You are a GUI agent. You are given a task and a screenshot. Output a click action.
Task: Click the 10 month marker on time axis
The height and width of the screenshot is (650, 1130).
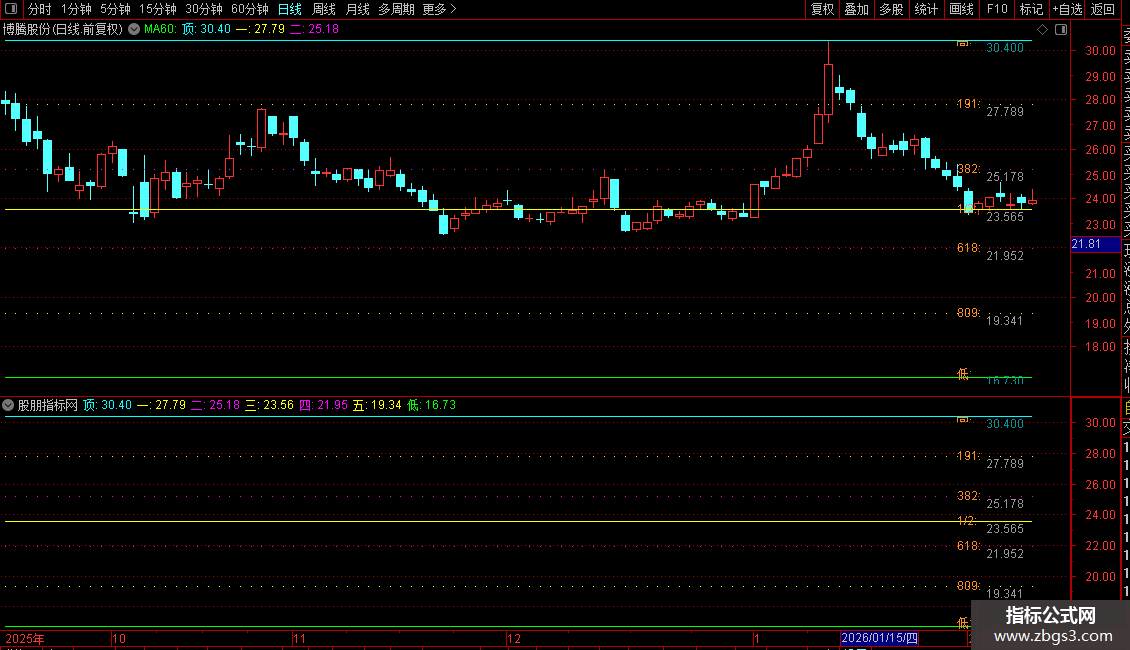[119, 638]
